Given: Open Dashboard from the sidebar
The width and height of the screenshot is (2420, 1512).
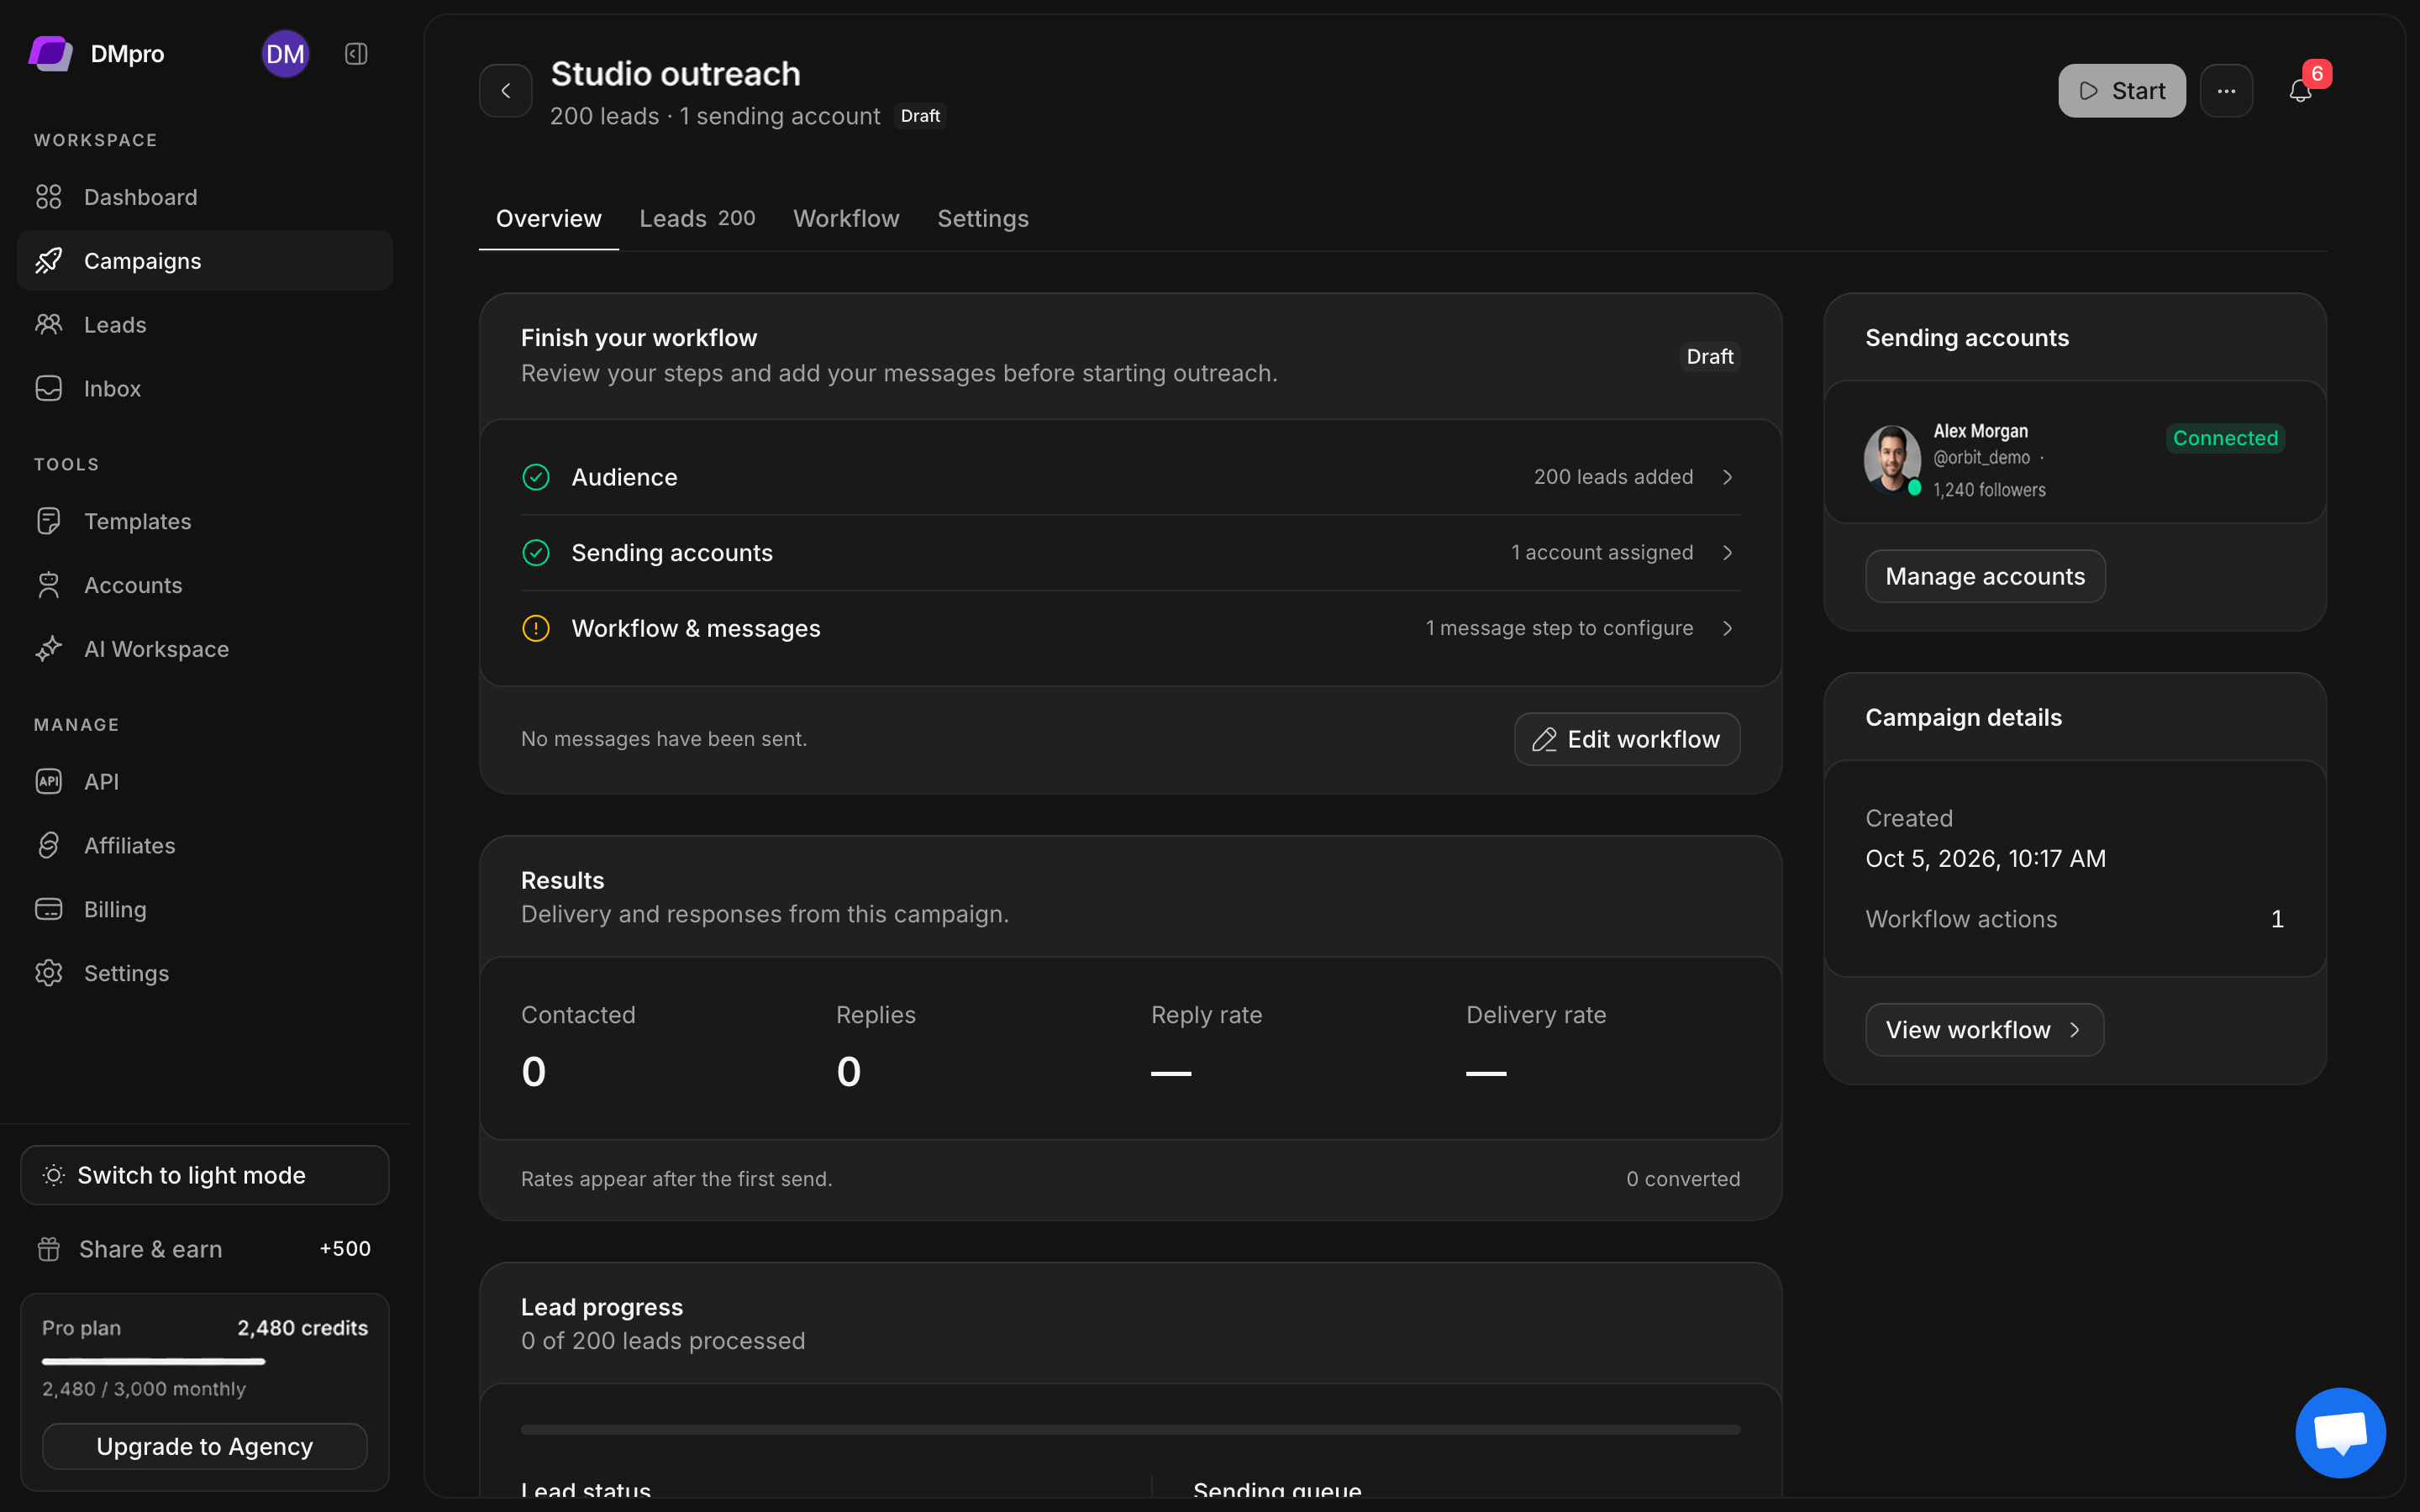Looking at the screenshot, I should pyautogui.click(x=205, y=197).
